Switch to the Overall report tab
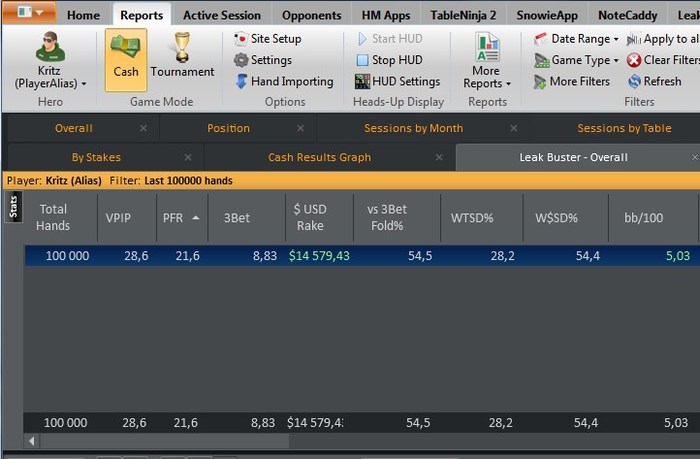The image size is (700, 459). tap(74, 129)
